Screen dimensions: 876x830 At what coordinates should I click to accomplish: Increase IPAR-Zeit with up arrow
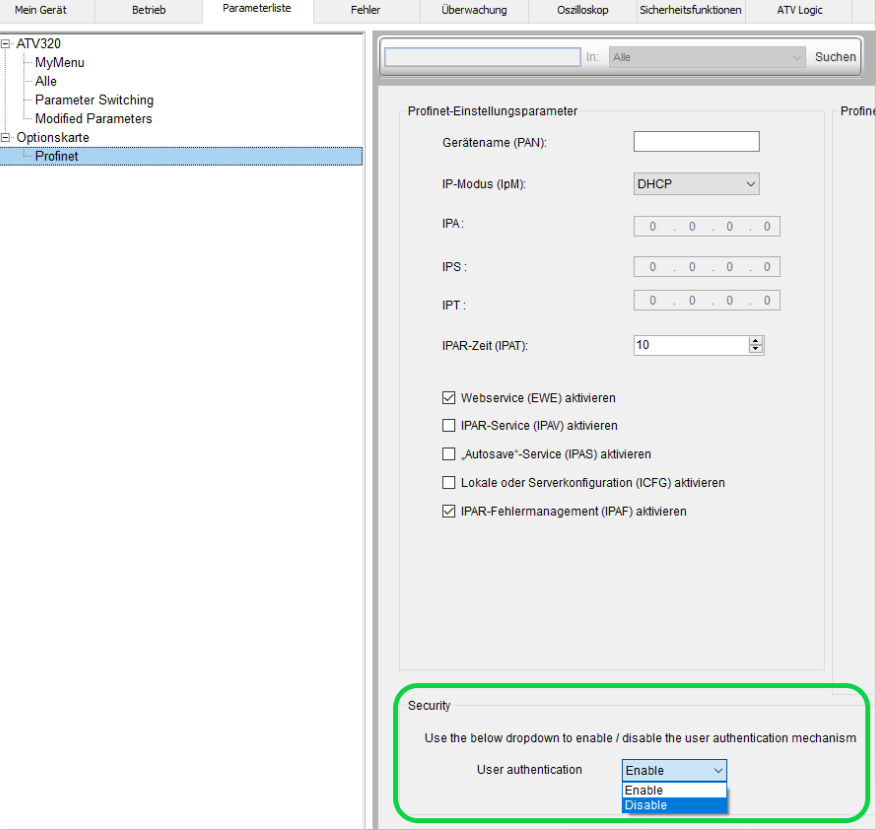click(x=755, y=341)
